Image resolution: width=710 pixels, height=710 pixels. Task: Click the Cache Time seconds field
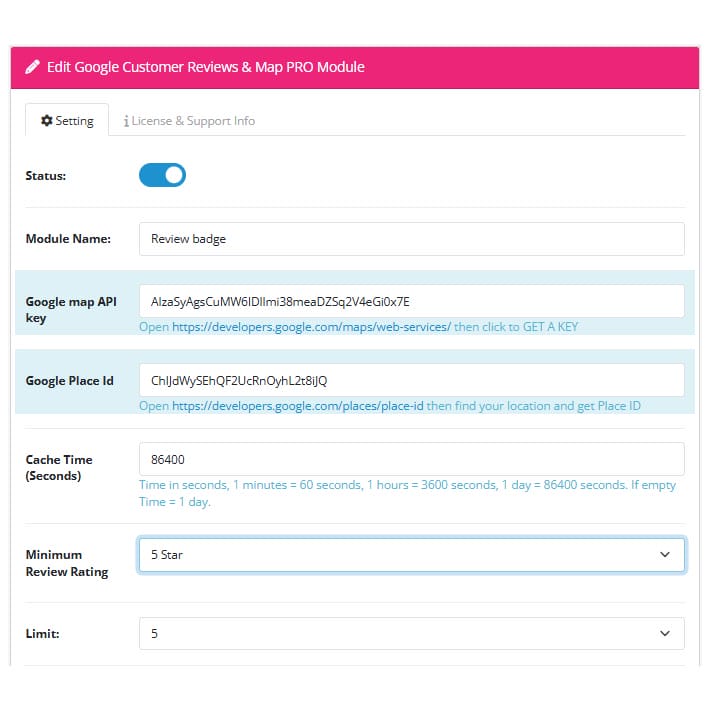click(412, 459)
